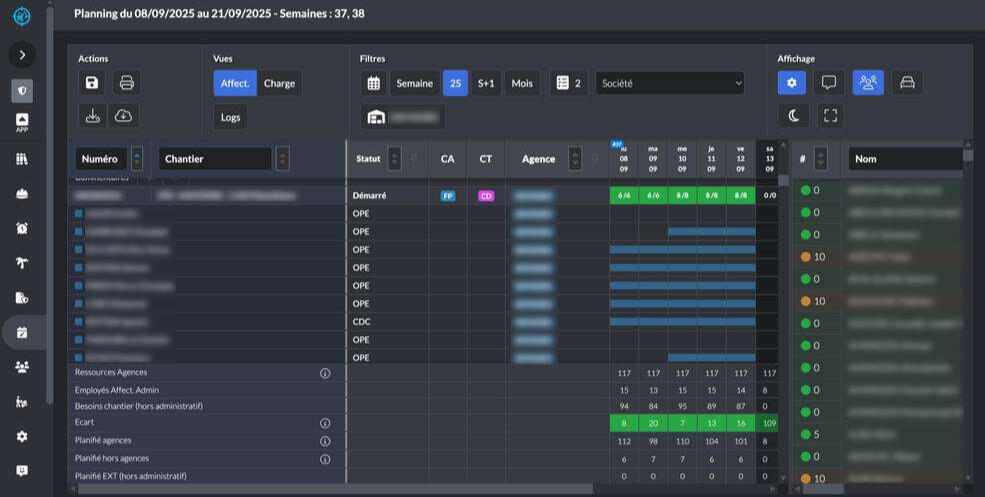The height and width of the screenshot is (497, 985).
Task: Expand the left sidebar with chevron
Action: pyautogui.click(x=22, y=54)
